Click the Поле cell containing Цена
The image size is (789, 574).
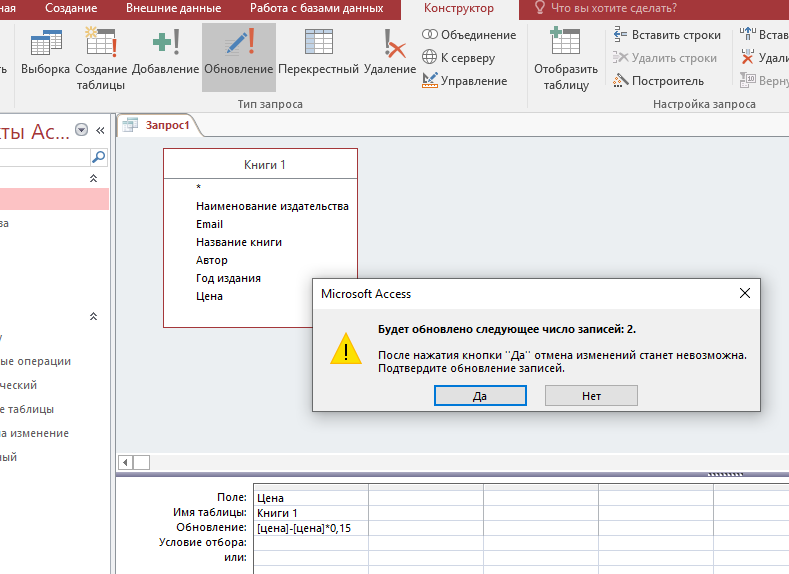(x=311, y=498)
